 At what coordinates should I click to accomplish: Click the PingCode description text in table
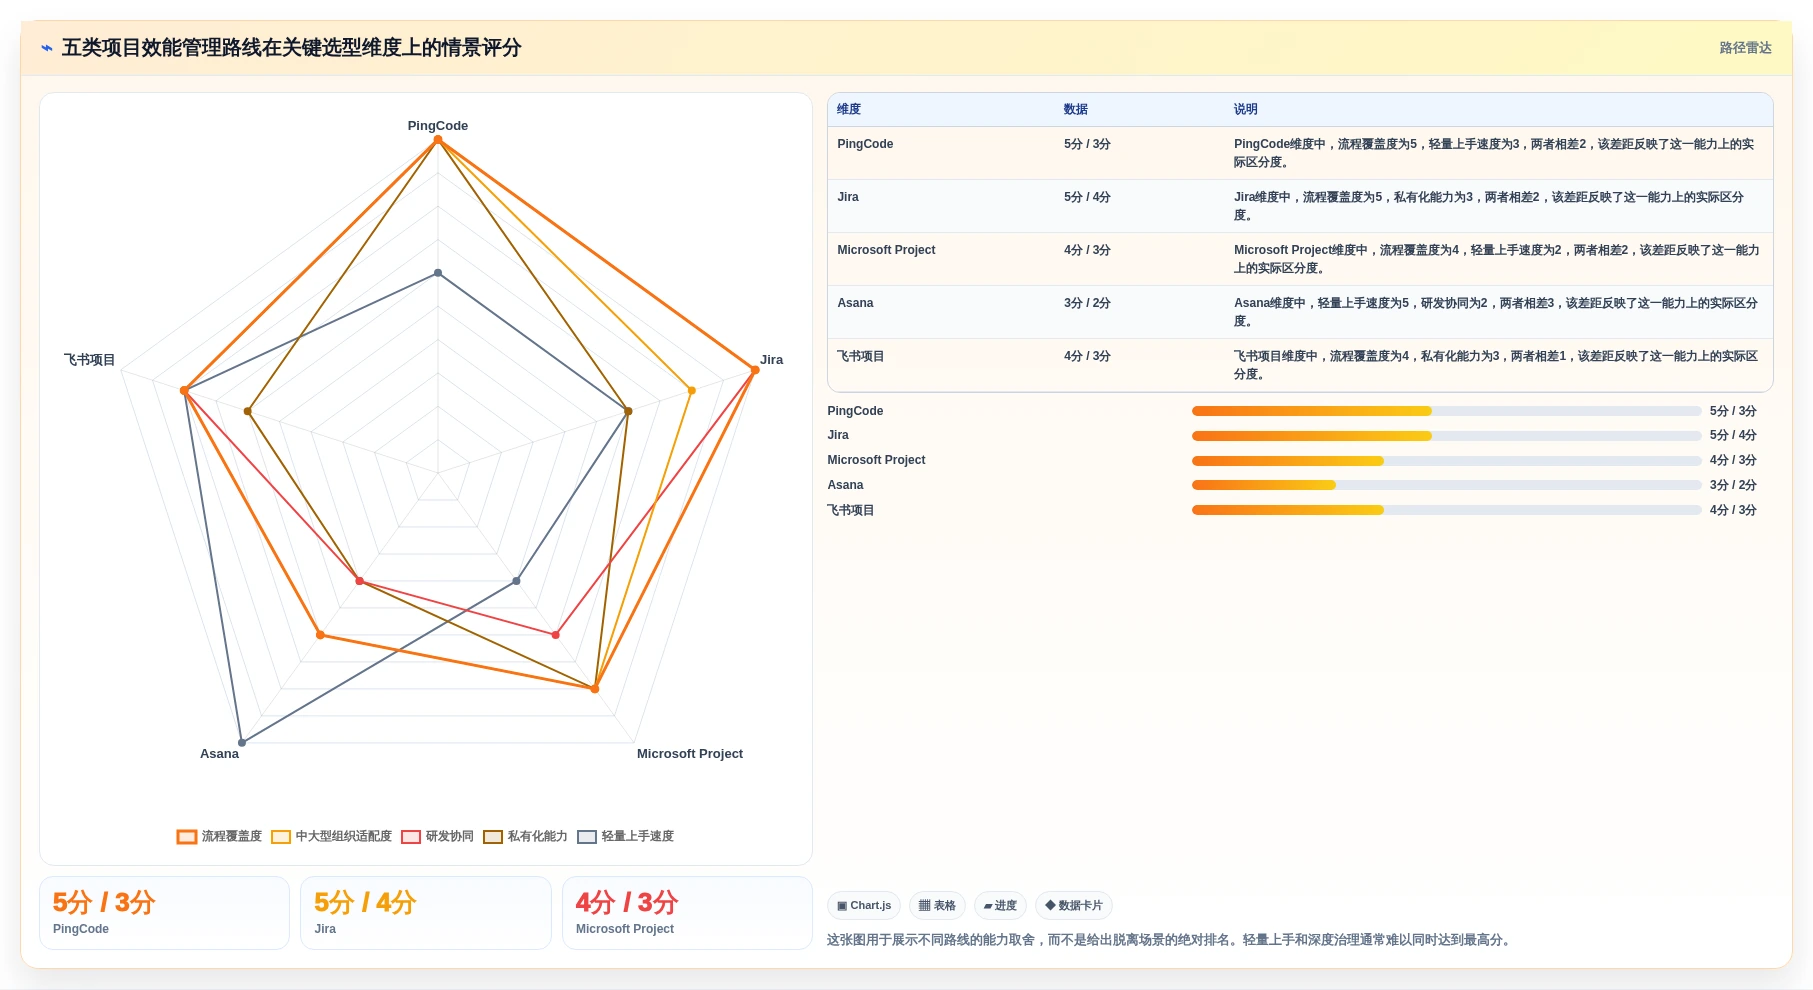pos(1495,153)
